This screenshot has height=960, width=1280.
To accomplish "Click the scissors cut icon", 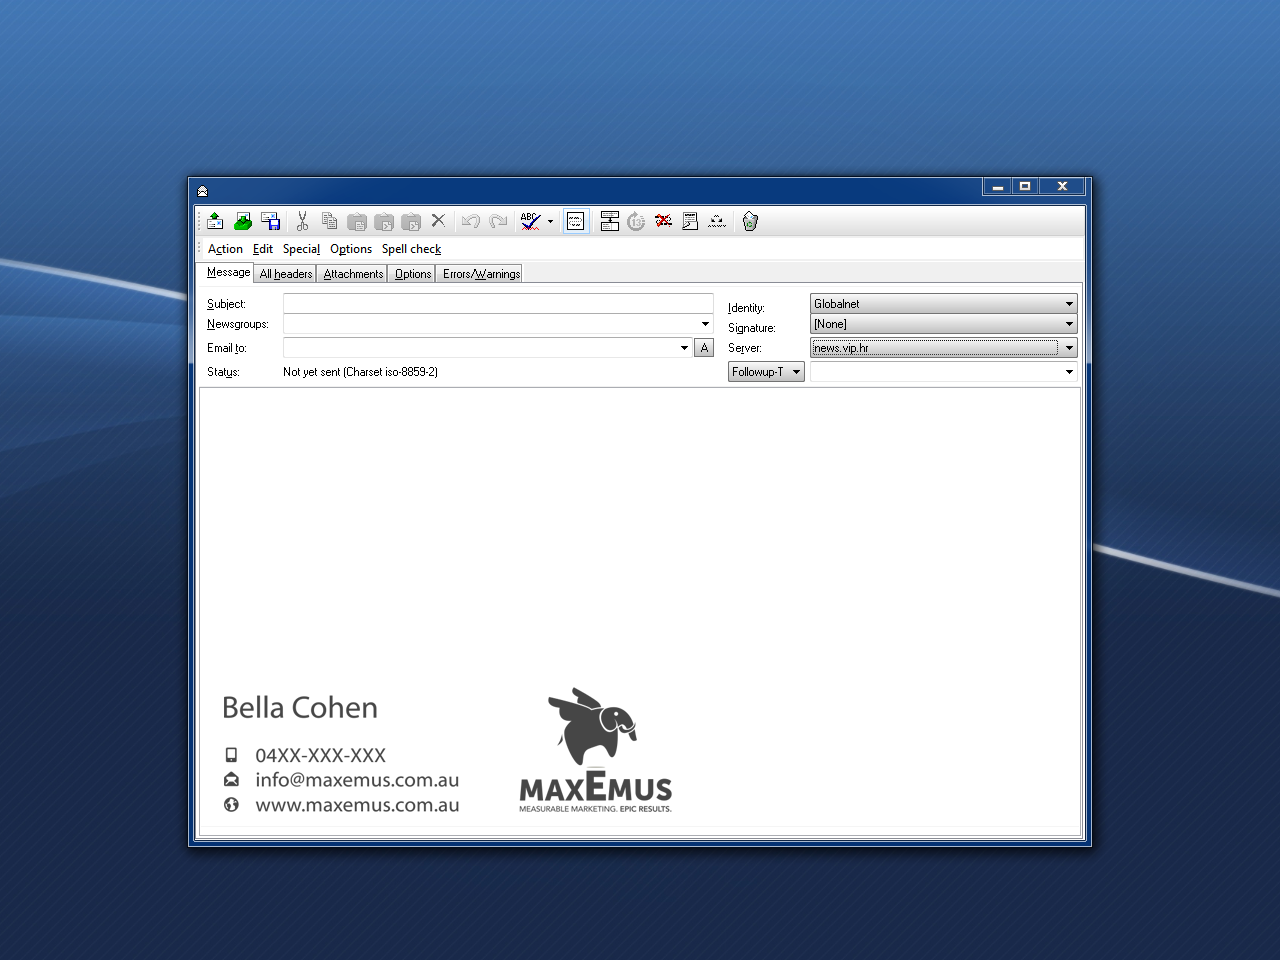I will click(302, 221).
